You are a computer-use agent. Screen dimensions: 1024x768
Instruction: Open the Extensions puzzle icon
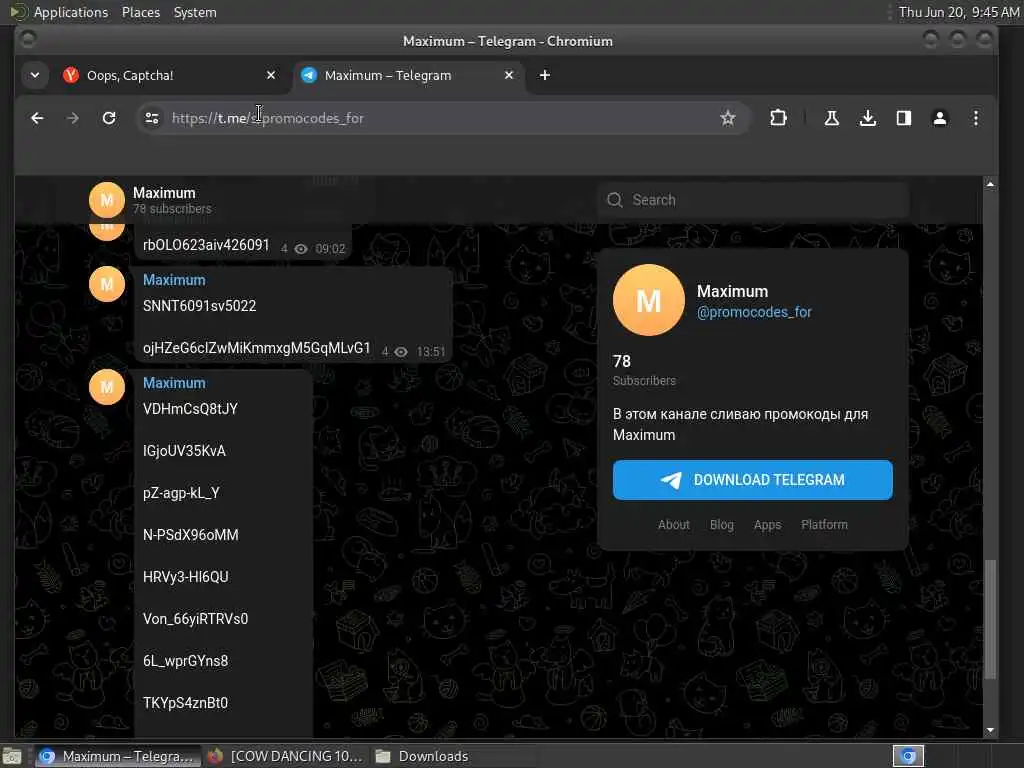click(x=778, y=118)
